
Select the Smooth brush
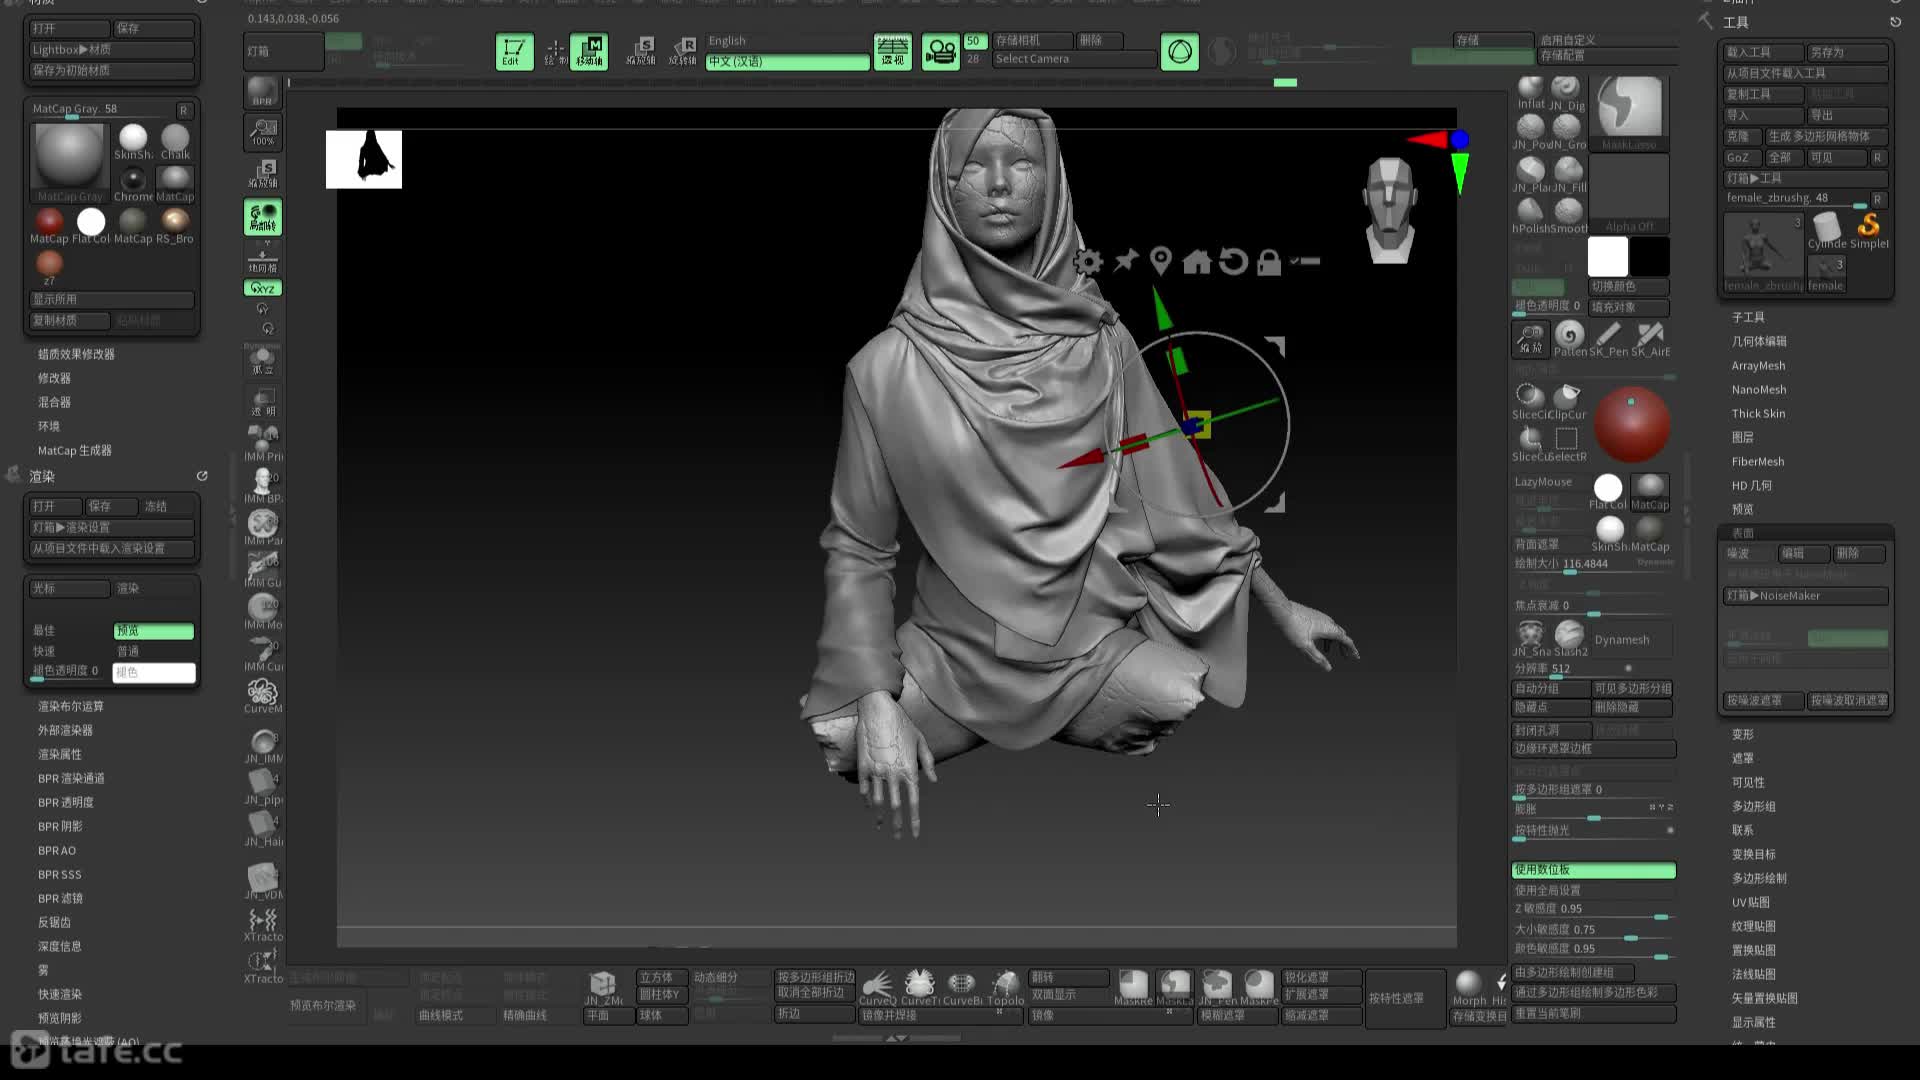tap(1569, 215)
